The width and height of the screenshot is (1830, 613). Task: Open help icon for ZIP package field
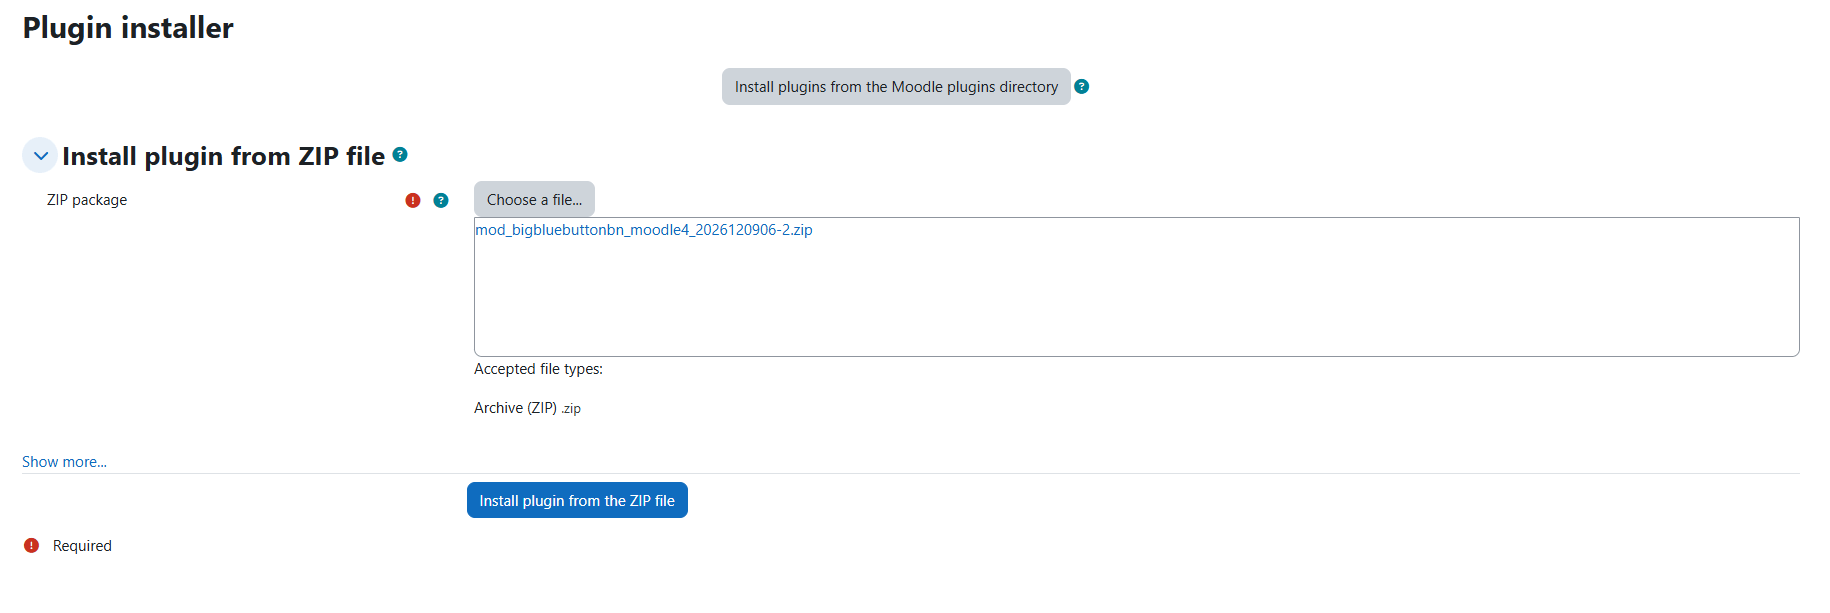441,201
